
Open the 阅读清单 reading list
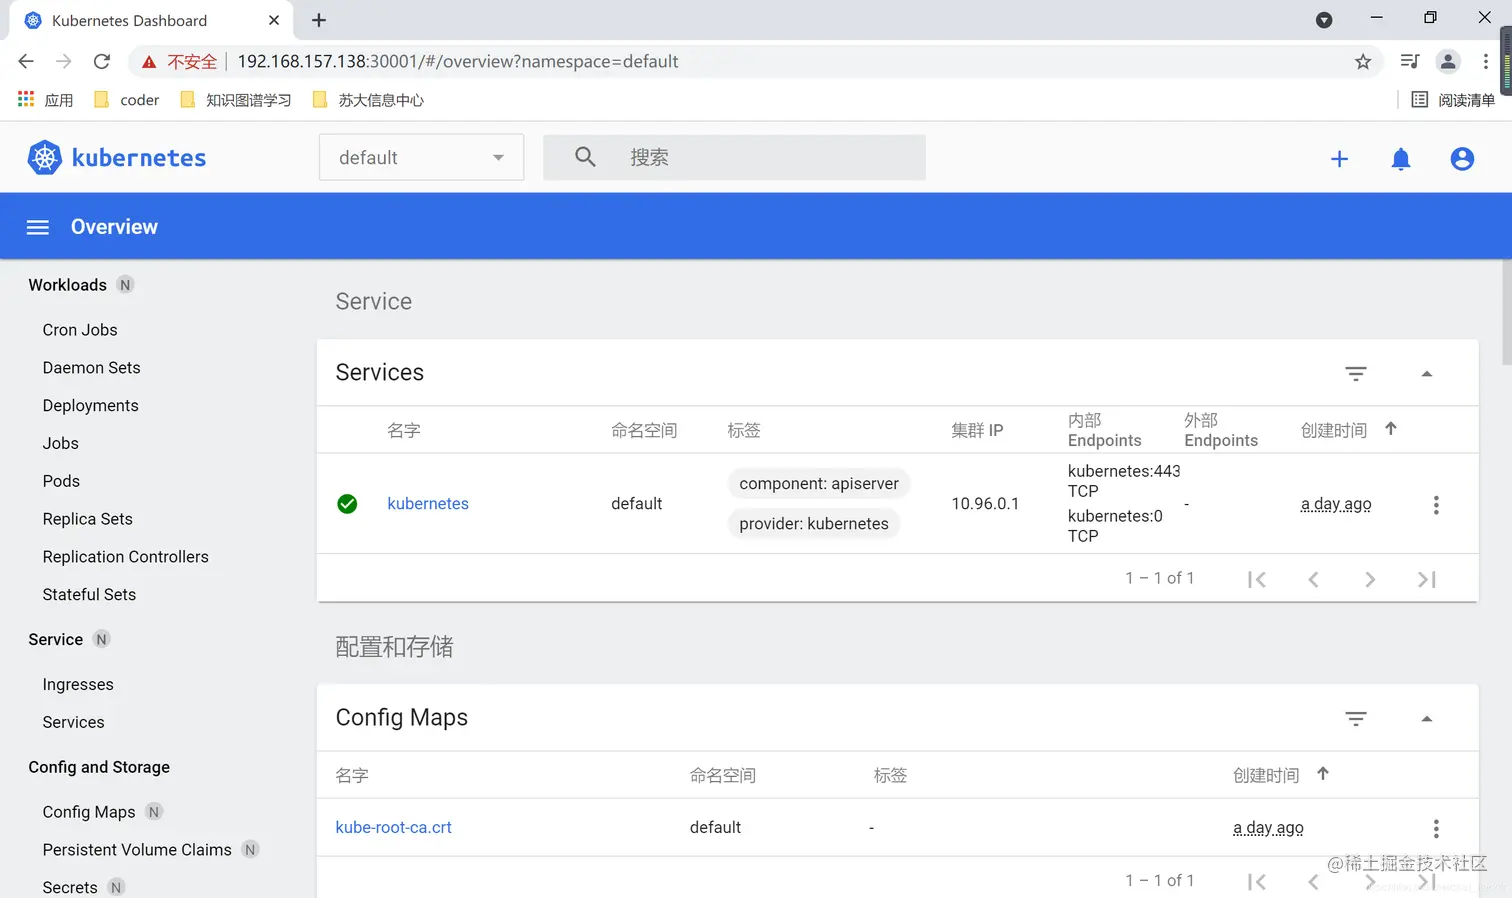point(1453,100)
